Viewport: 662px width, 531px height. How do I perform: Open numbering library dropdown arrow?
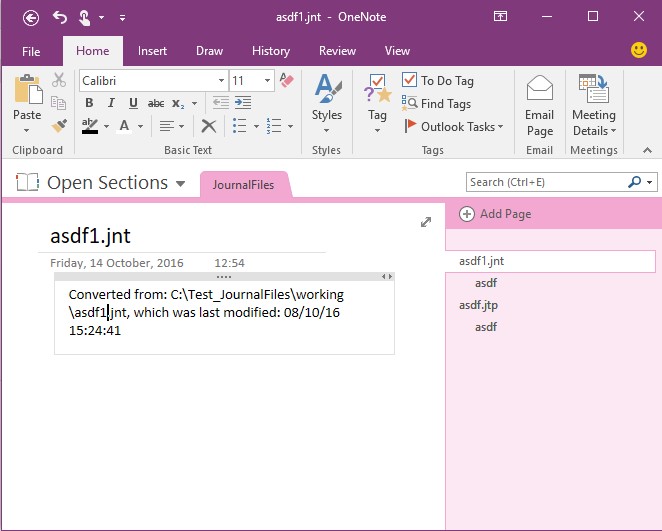coord(290,126)
